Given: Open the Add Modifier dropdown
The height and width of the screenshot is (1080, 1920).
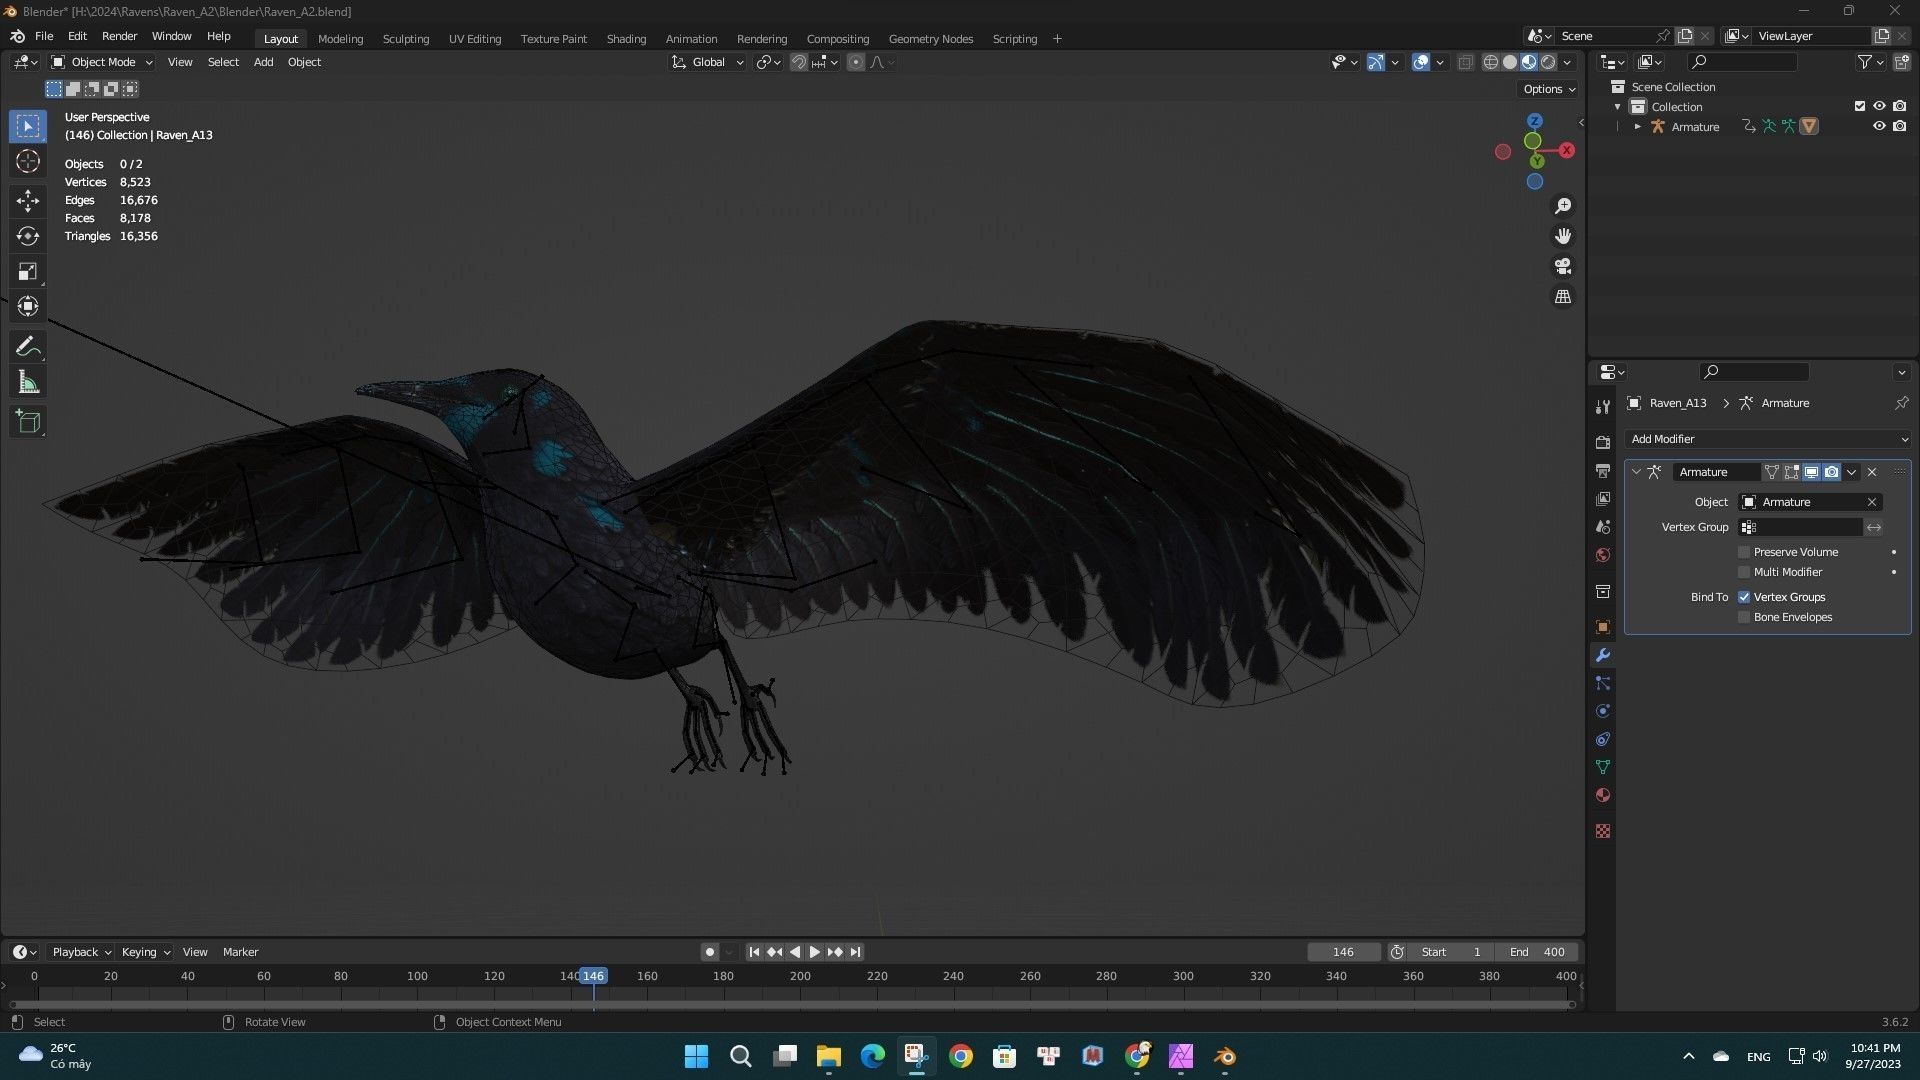Looking at the screenshot, I should click(1768, 439).
